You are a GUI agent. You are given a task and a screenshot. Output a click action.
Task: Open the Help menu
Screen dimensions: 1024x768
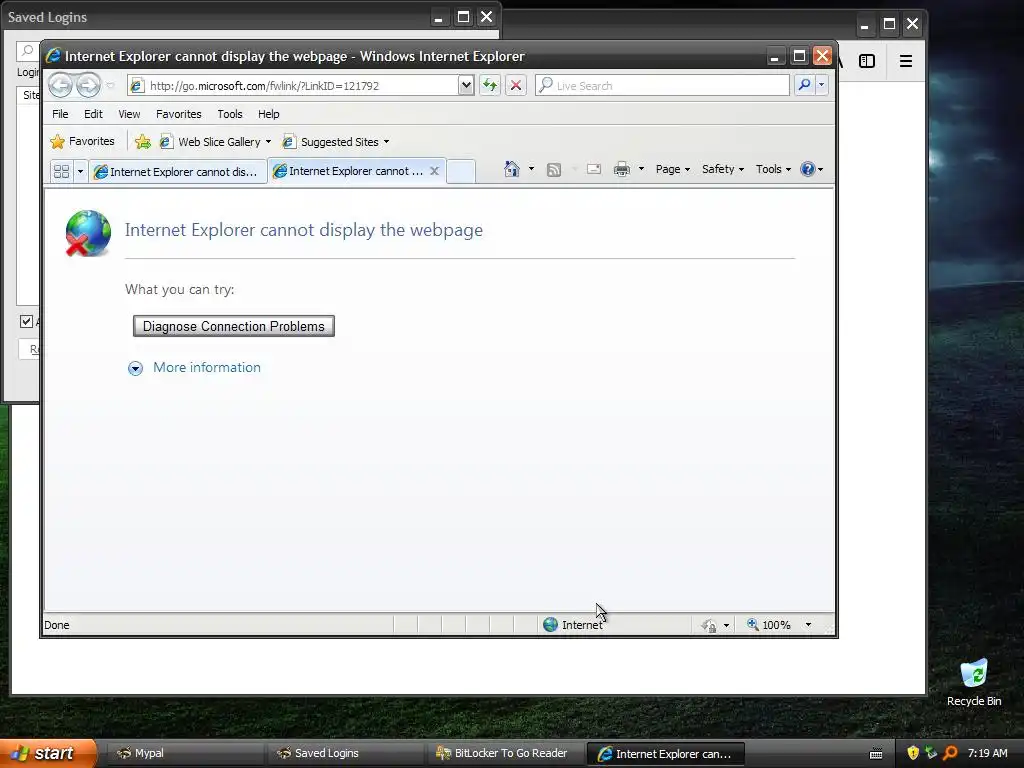[x=268, y=114]
